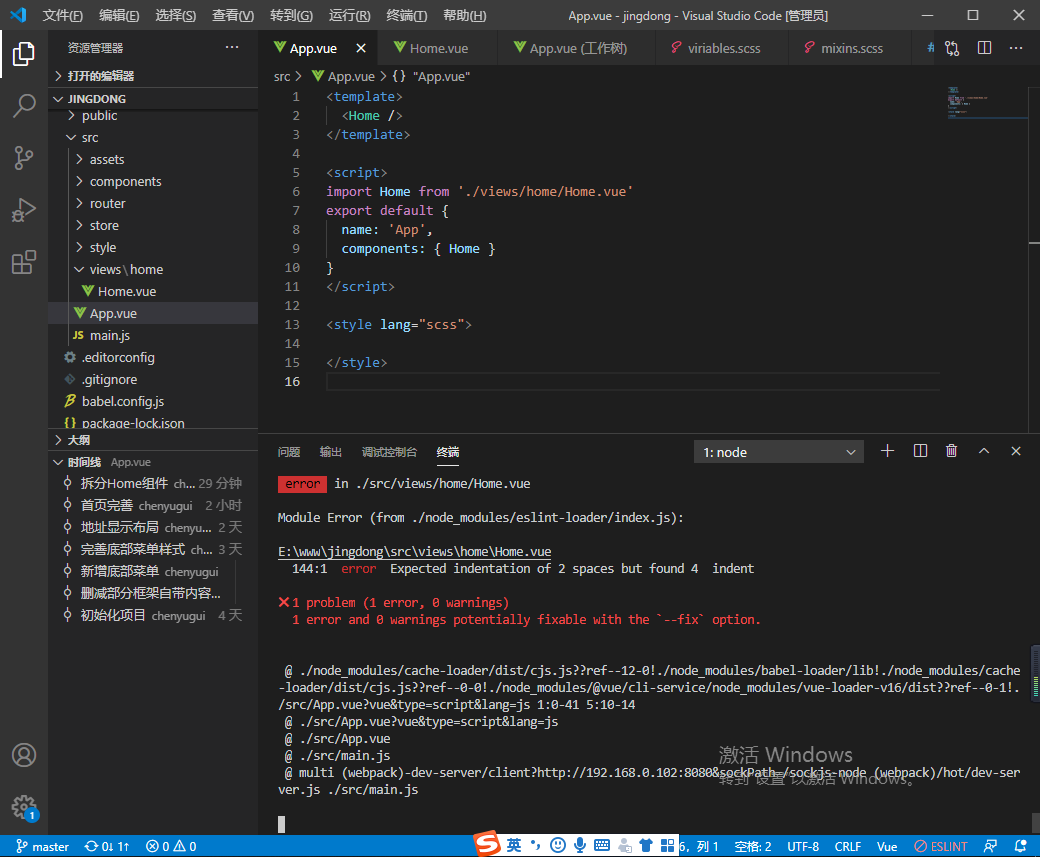This screenshot has width=1040, height=857.
Task: Click the master branch indicator
Action: click(42, 846)
